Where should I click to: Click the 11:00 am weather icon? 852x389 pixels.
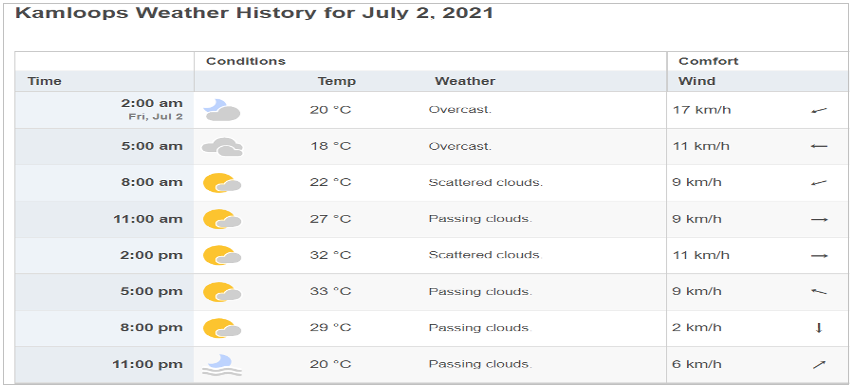click(222, 219)
